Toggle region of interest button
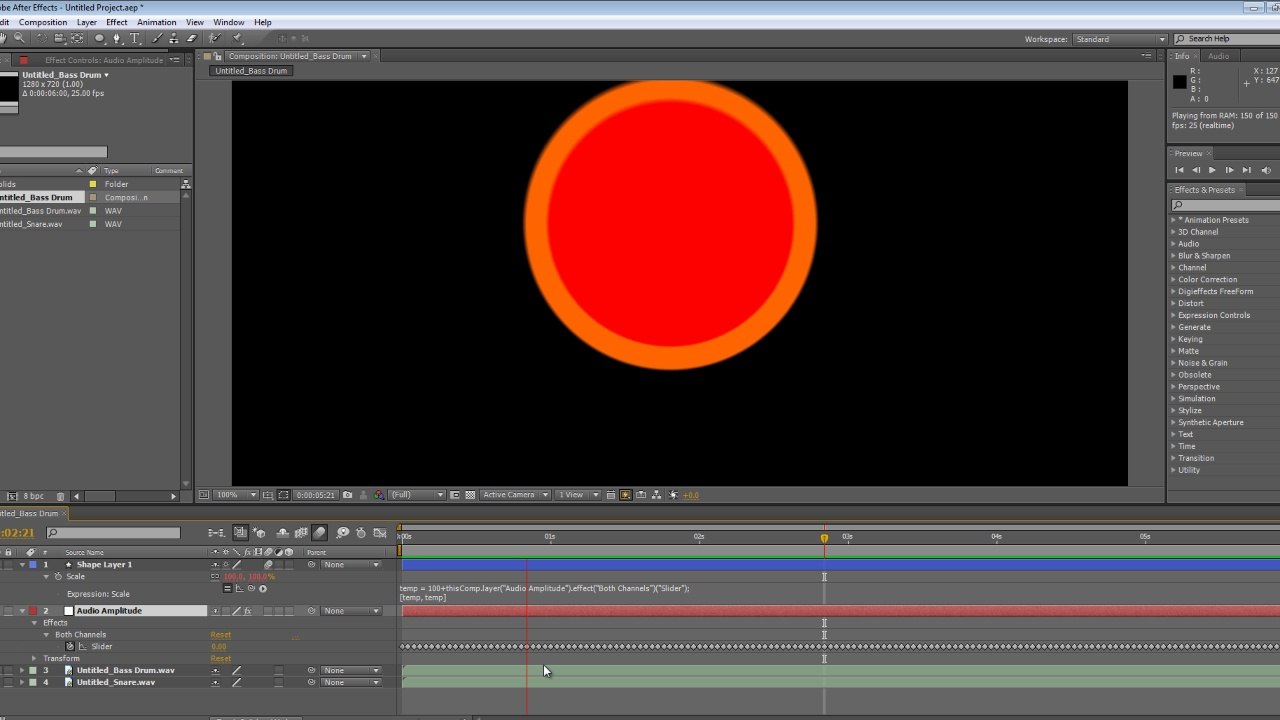1280x720 pixels. coord(455,494)
